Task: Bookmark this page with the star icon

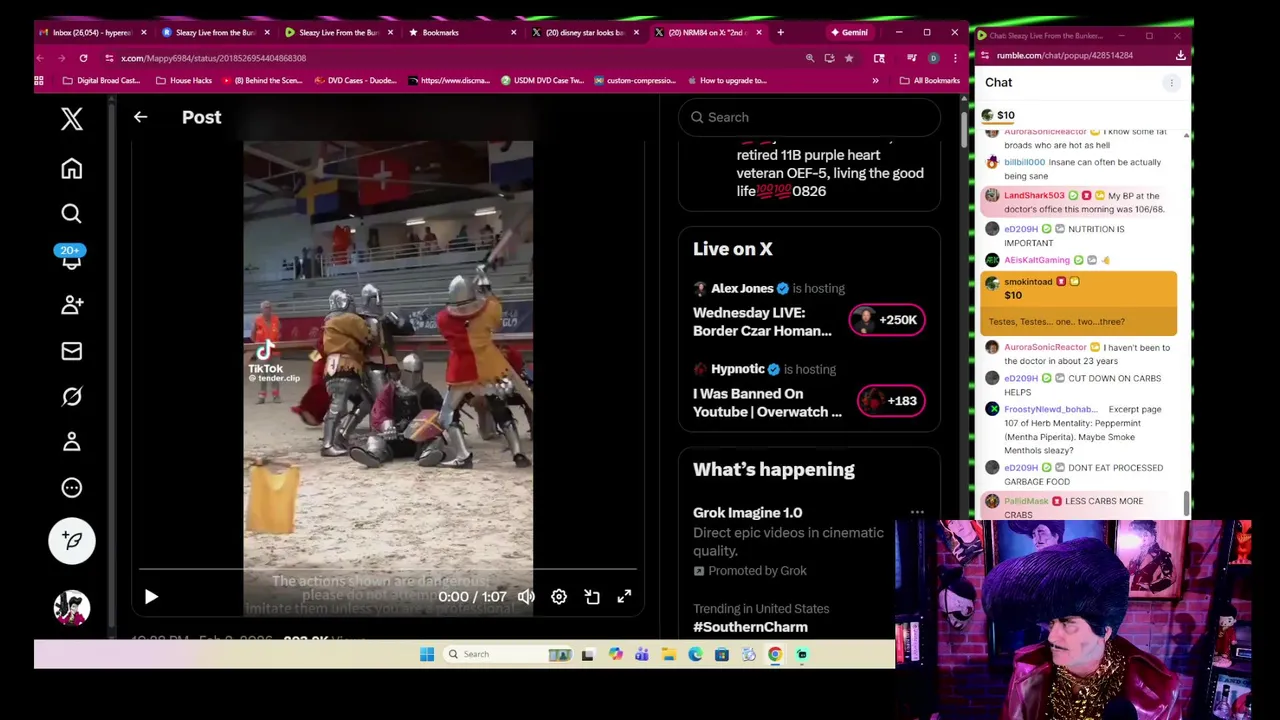Action: (849, 58)
